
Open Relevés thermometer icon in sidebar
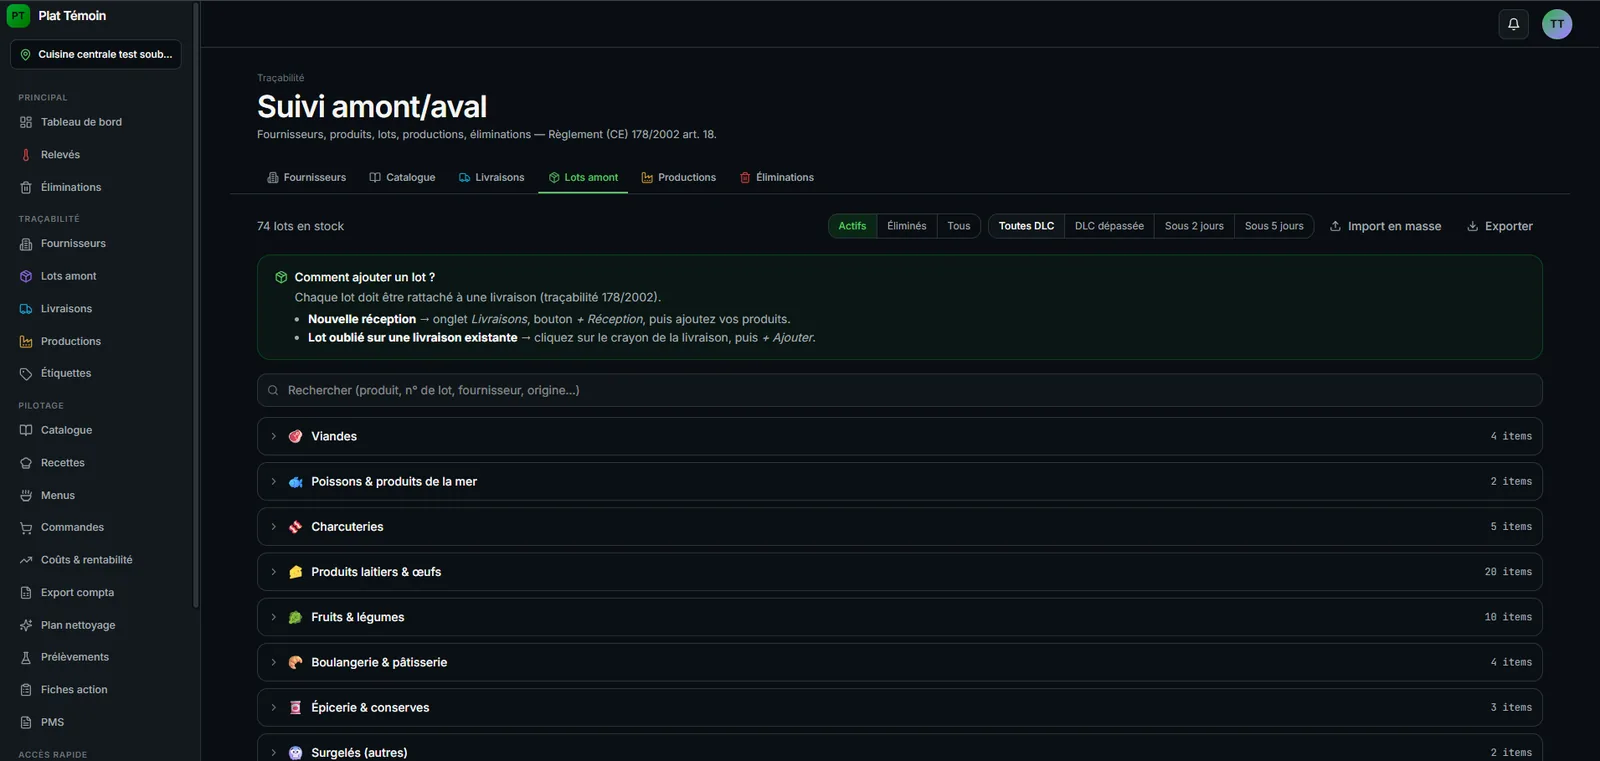[x=26, y=155]
